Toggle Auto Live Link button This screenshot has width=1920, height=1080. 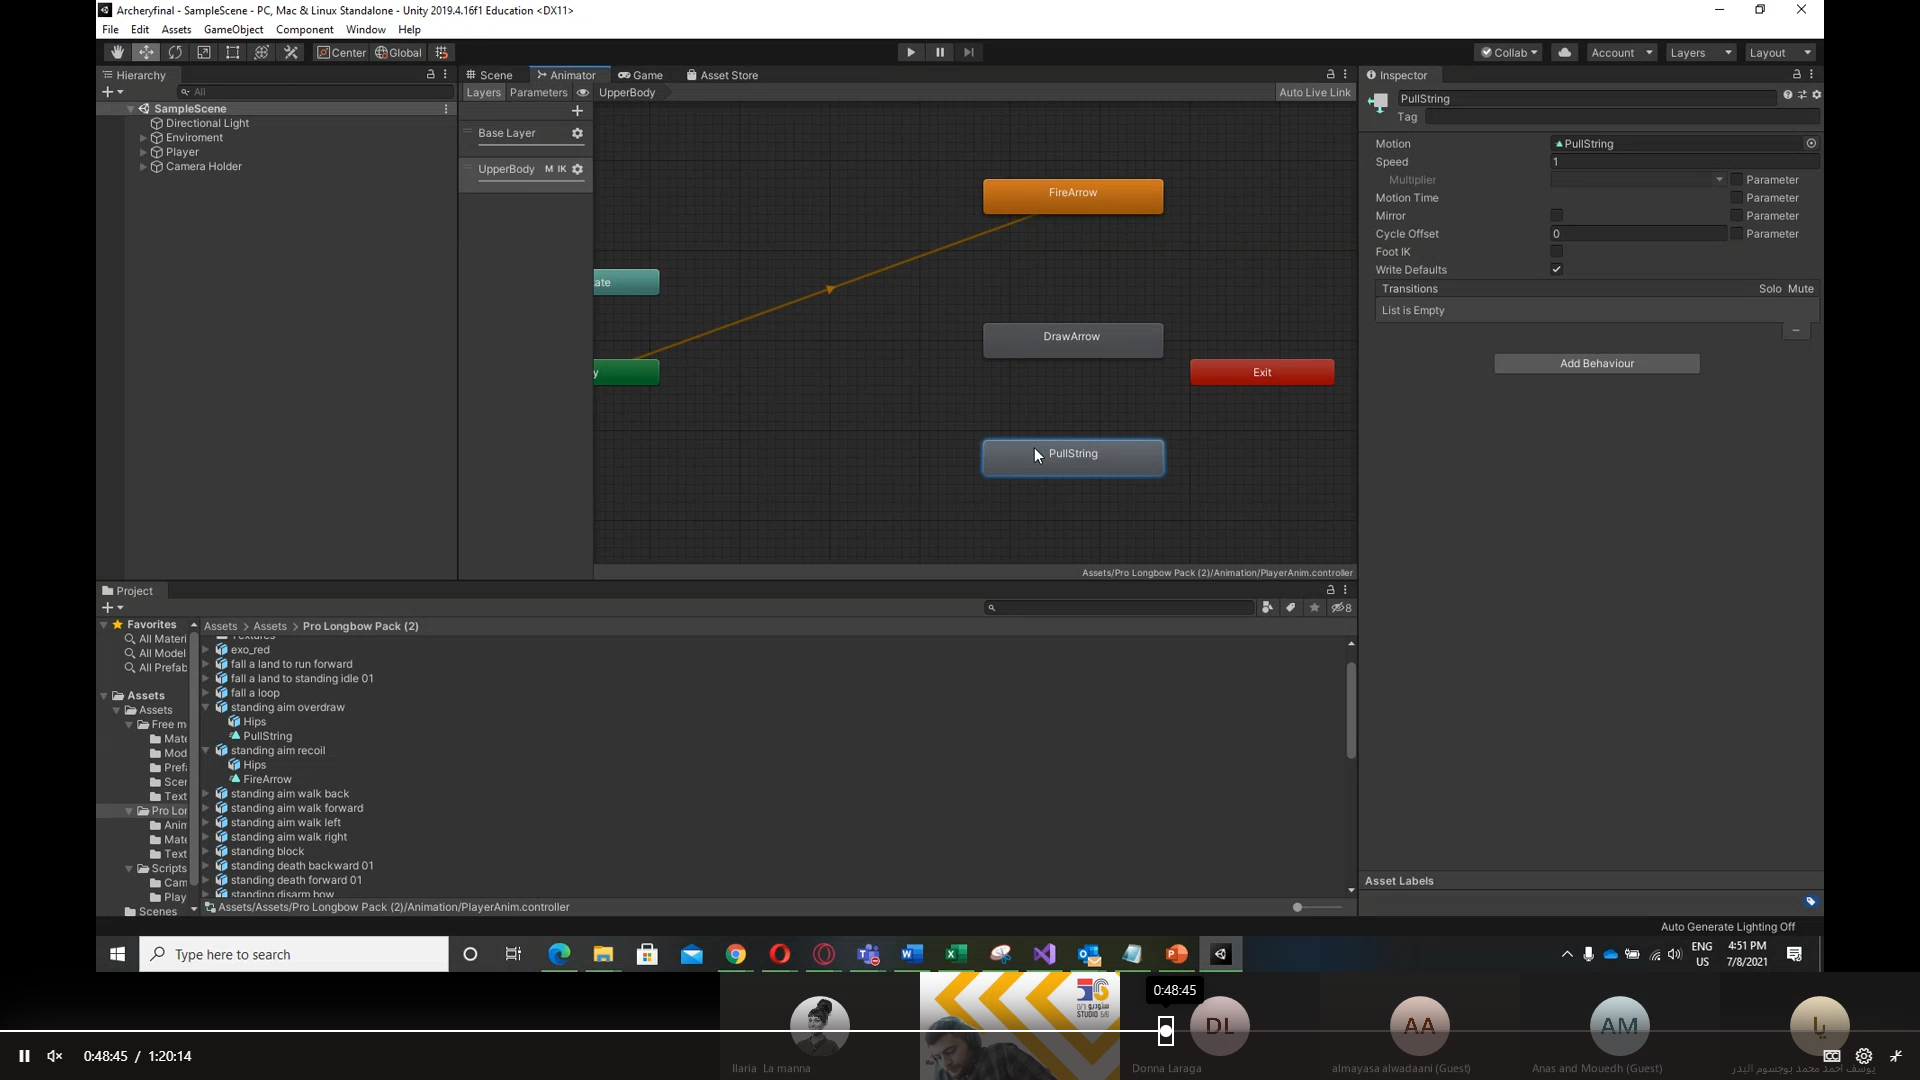point(1314,93)
